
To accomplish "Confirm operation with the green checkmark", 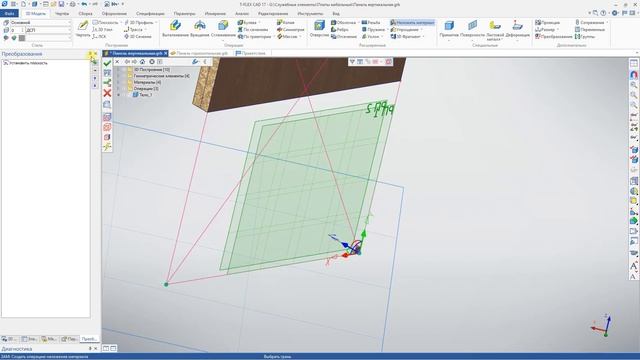I will (x=107, y=63).
